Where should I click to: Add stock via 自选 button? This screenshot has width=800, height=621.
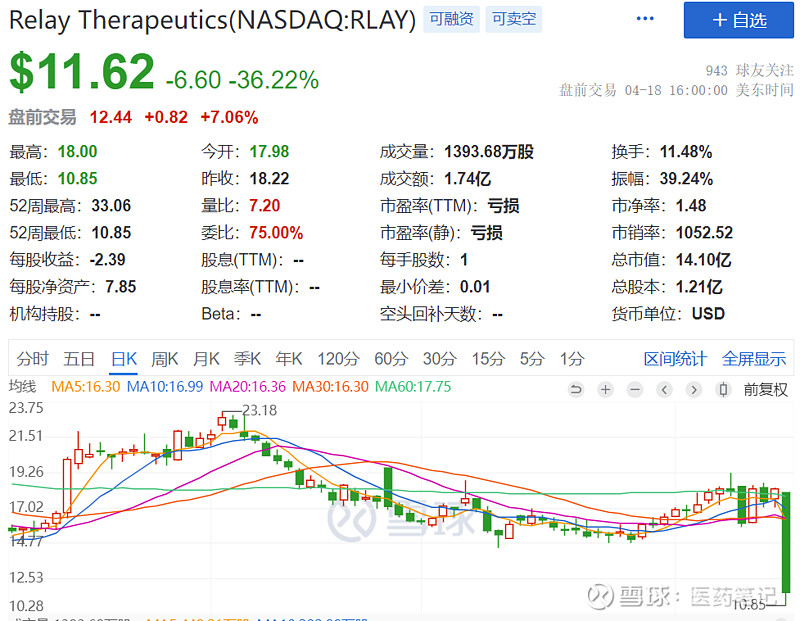click(739, 20)
